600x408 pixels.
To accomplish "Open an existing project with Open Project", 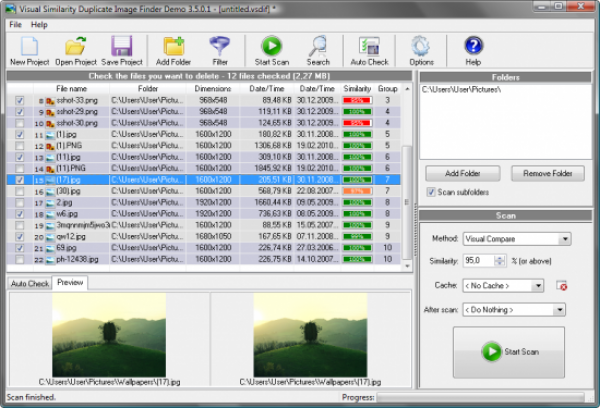I will 76,48.
